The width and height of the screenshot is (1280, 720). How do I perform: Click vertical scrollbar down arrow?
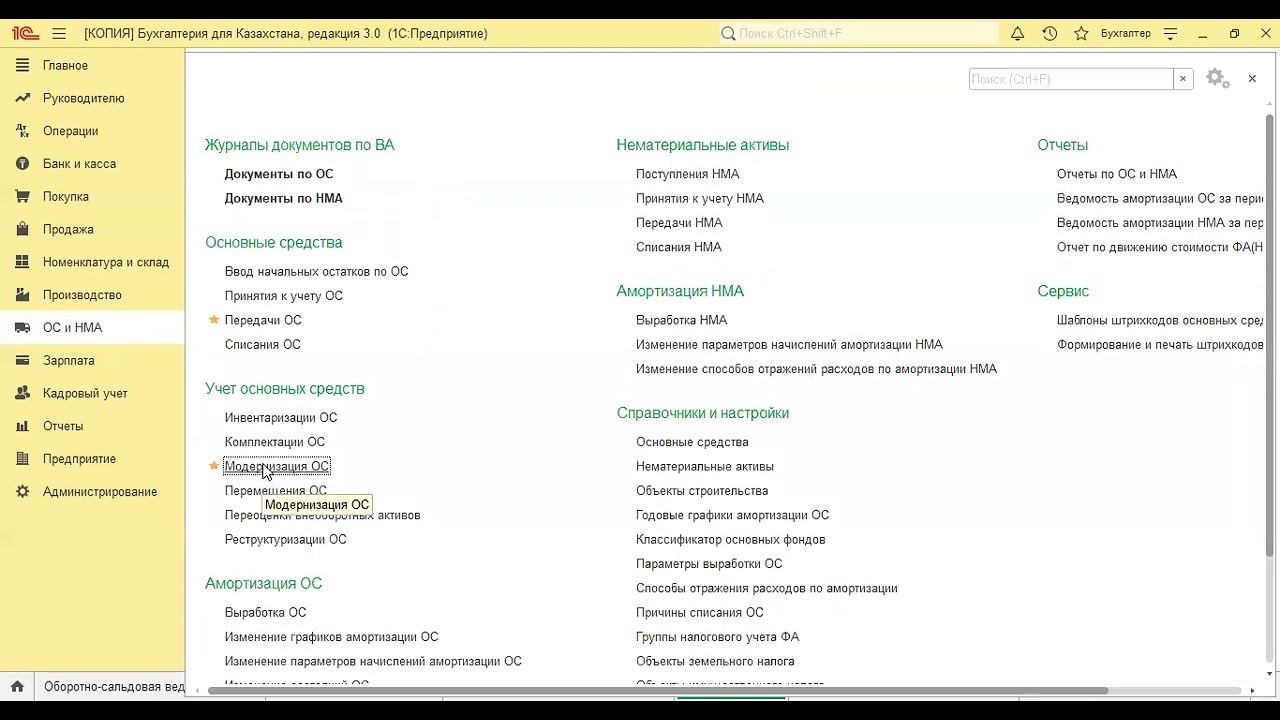(x=1270, y=673)
